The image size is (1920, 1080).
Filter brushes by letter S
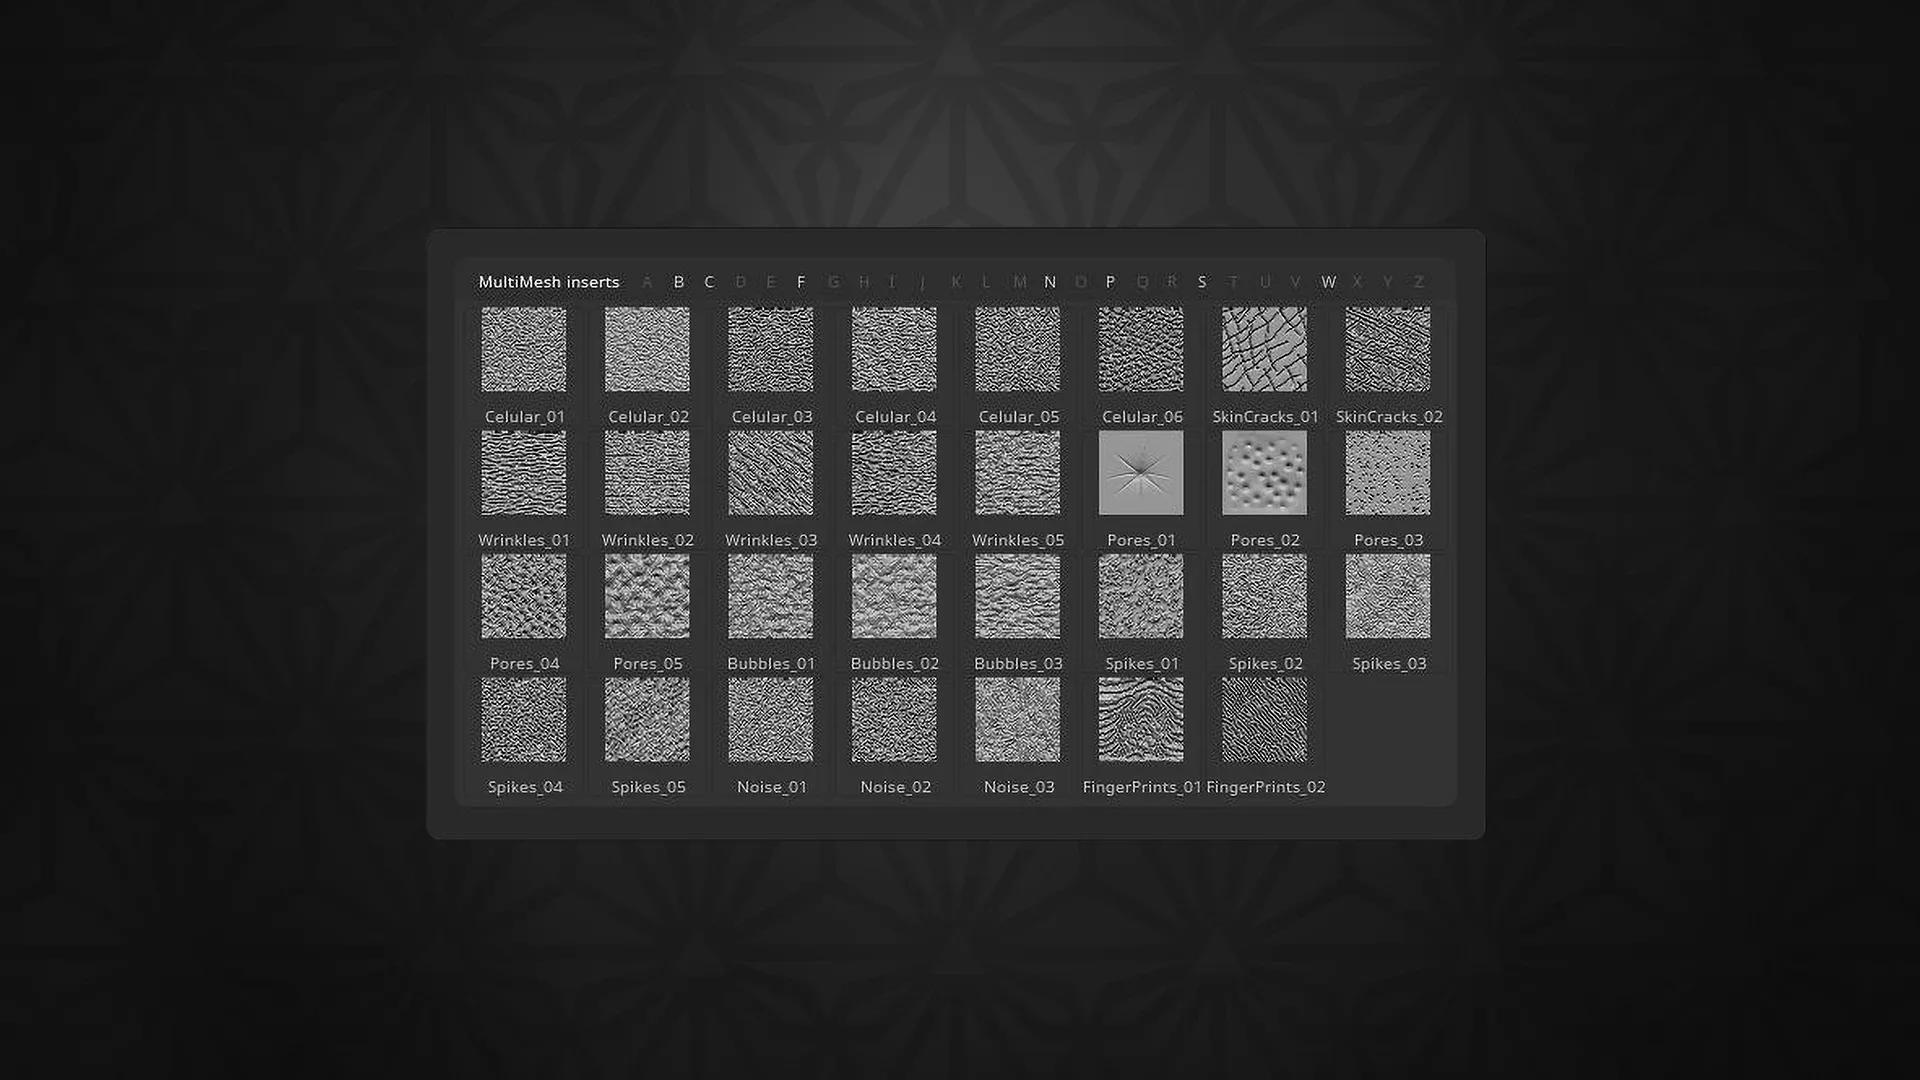[x=1202, y=282]
